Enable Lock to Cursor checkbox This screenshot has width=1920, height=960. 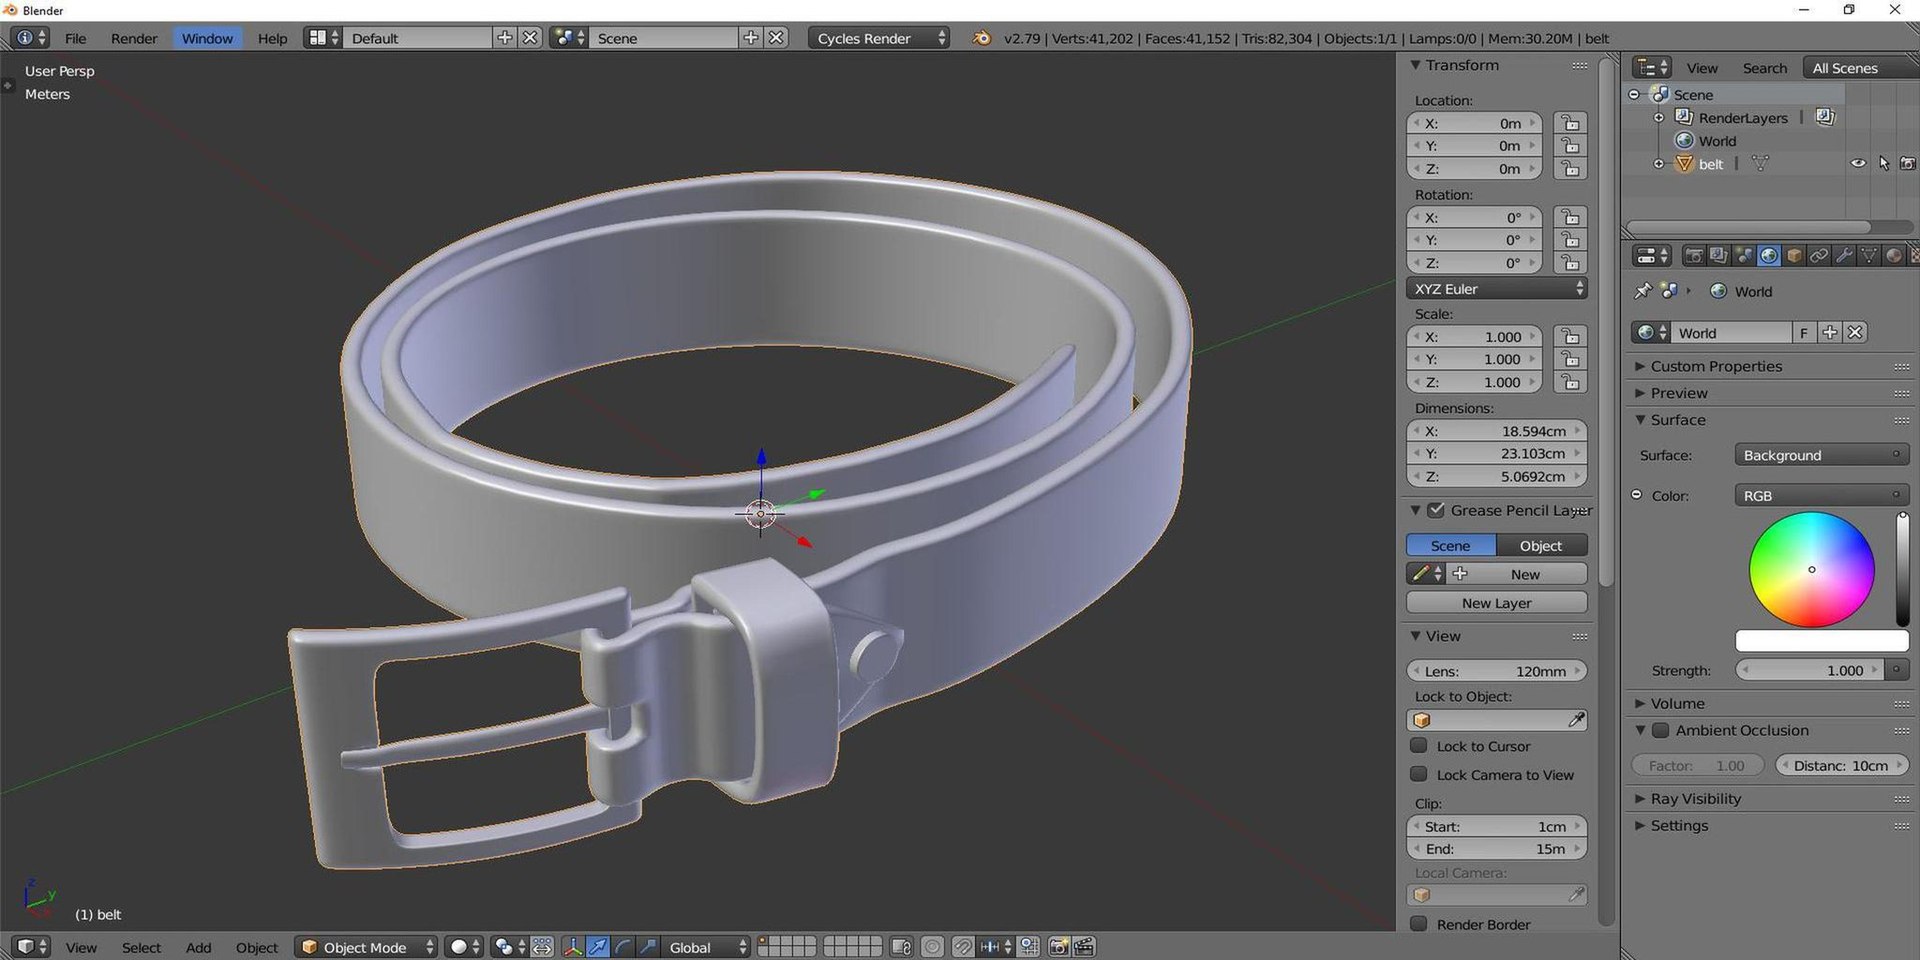coord(1418,746)
